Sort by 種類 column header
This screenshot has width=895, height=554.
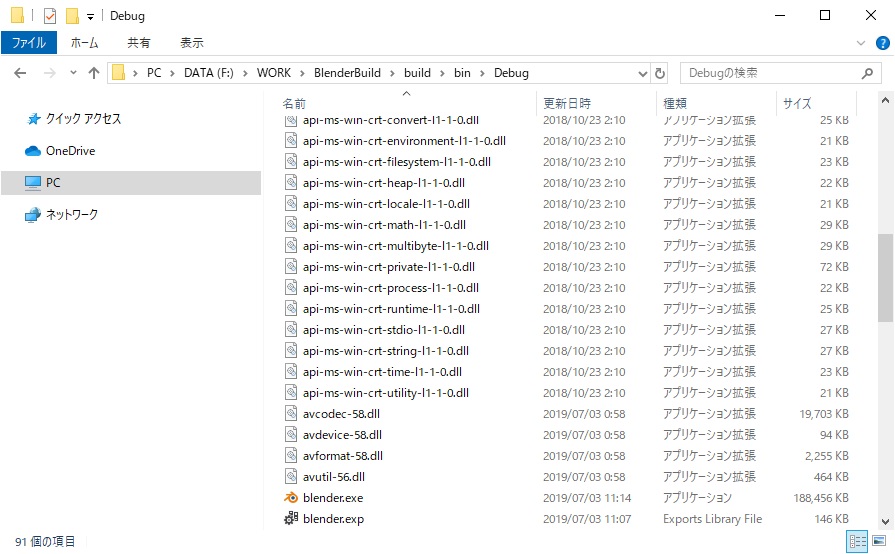pyautogui.click(x=675, y=103)
